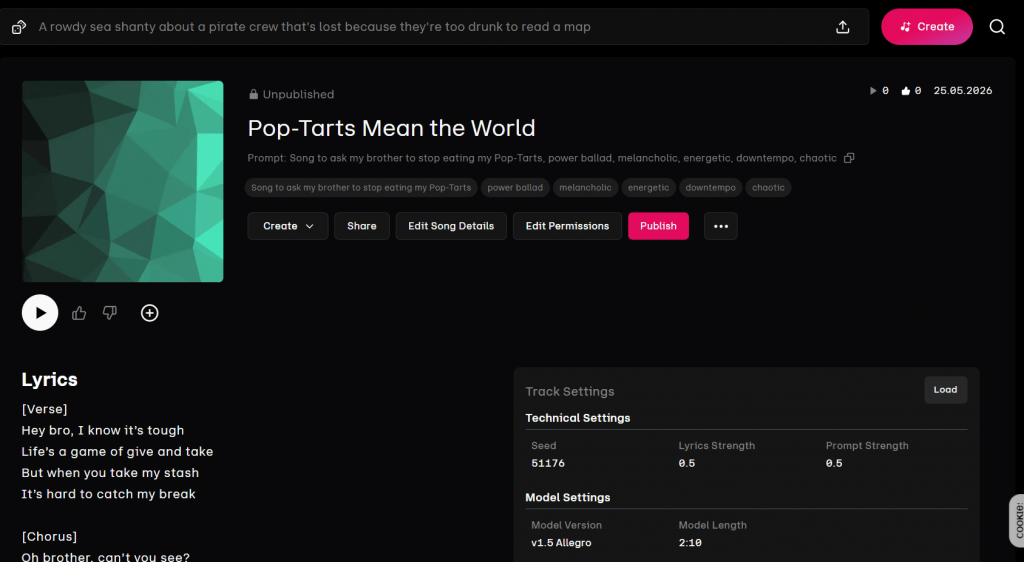Click the lock icon beside Unpublished
This screenshot has width=1024, height=562.
(253, 94)
